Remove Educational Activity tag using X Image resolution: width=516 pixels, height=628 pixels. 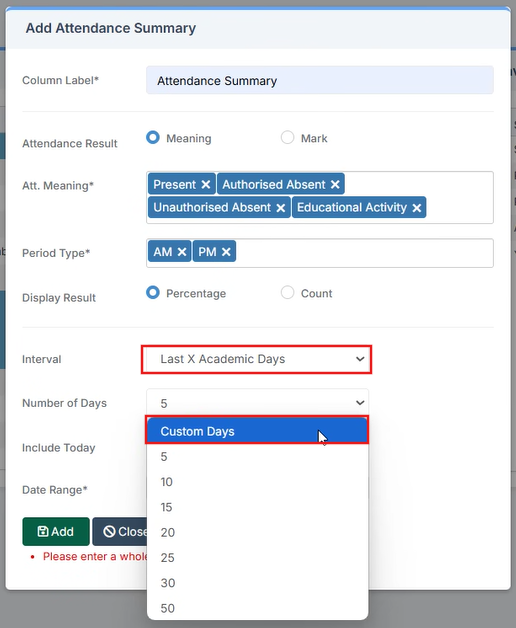coord(417,208)
